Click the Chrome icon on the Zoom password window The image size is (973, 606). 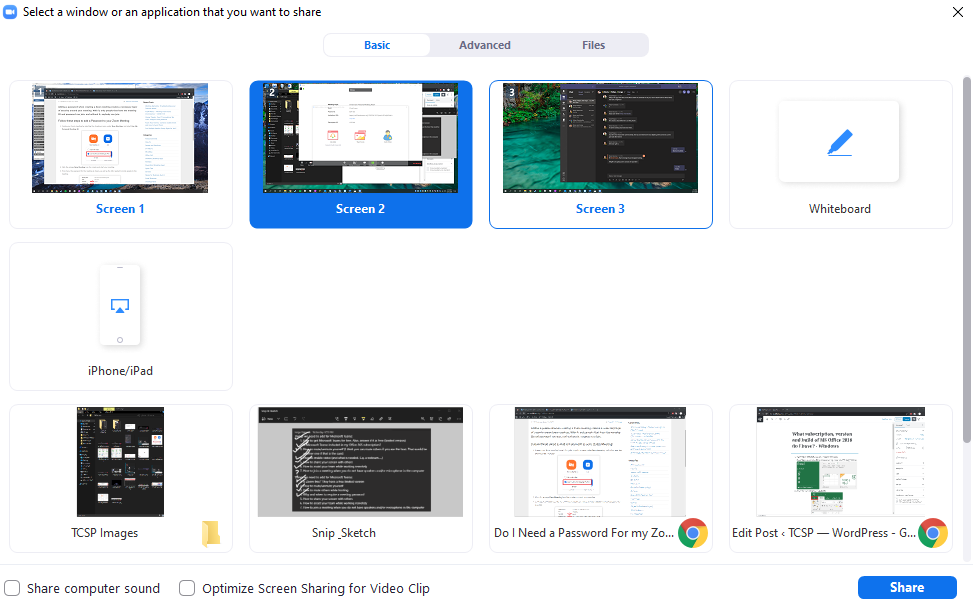692,533
